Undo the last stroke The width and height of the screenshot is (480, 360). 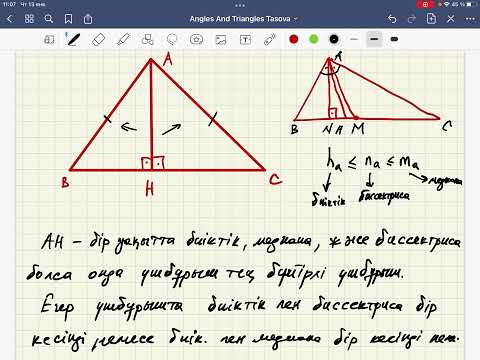click(x=392, y=19)
